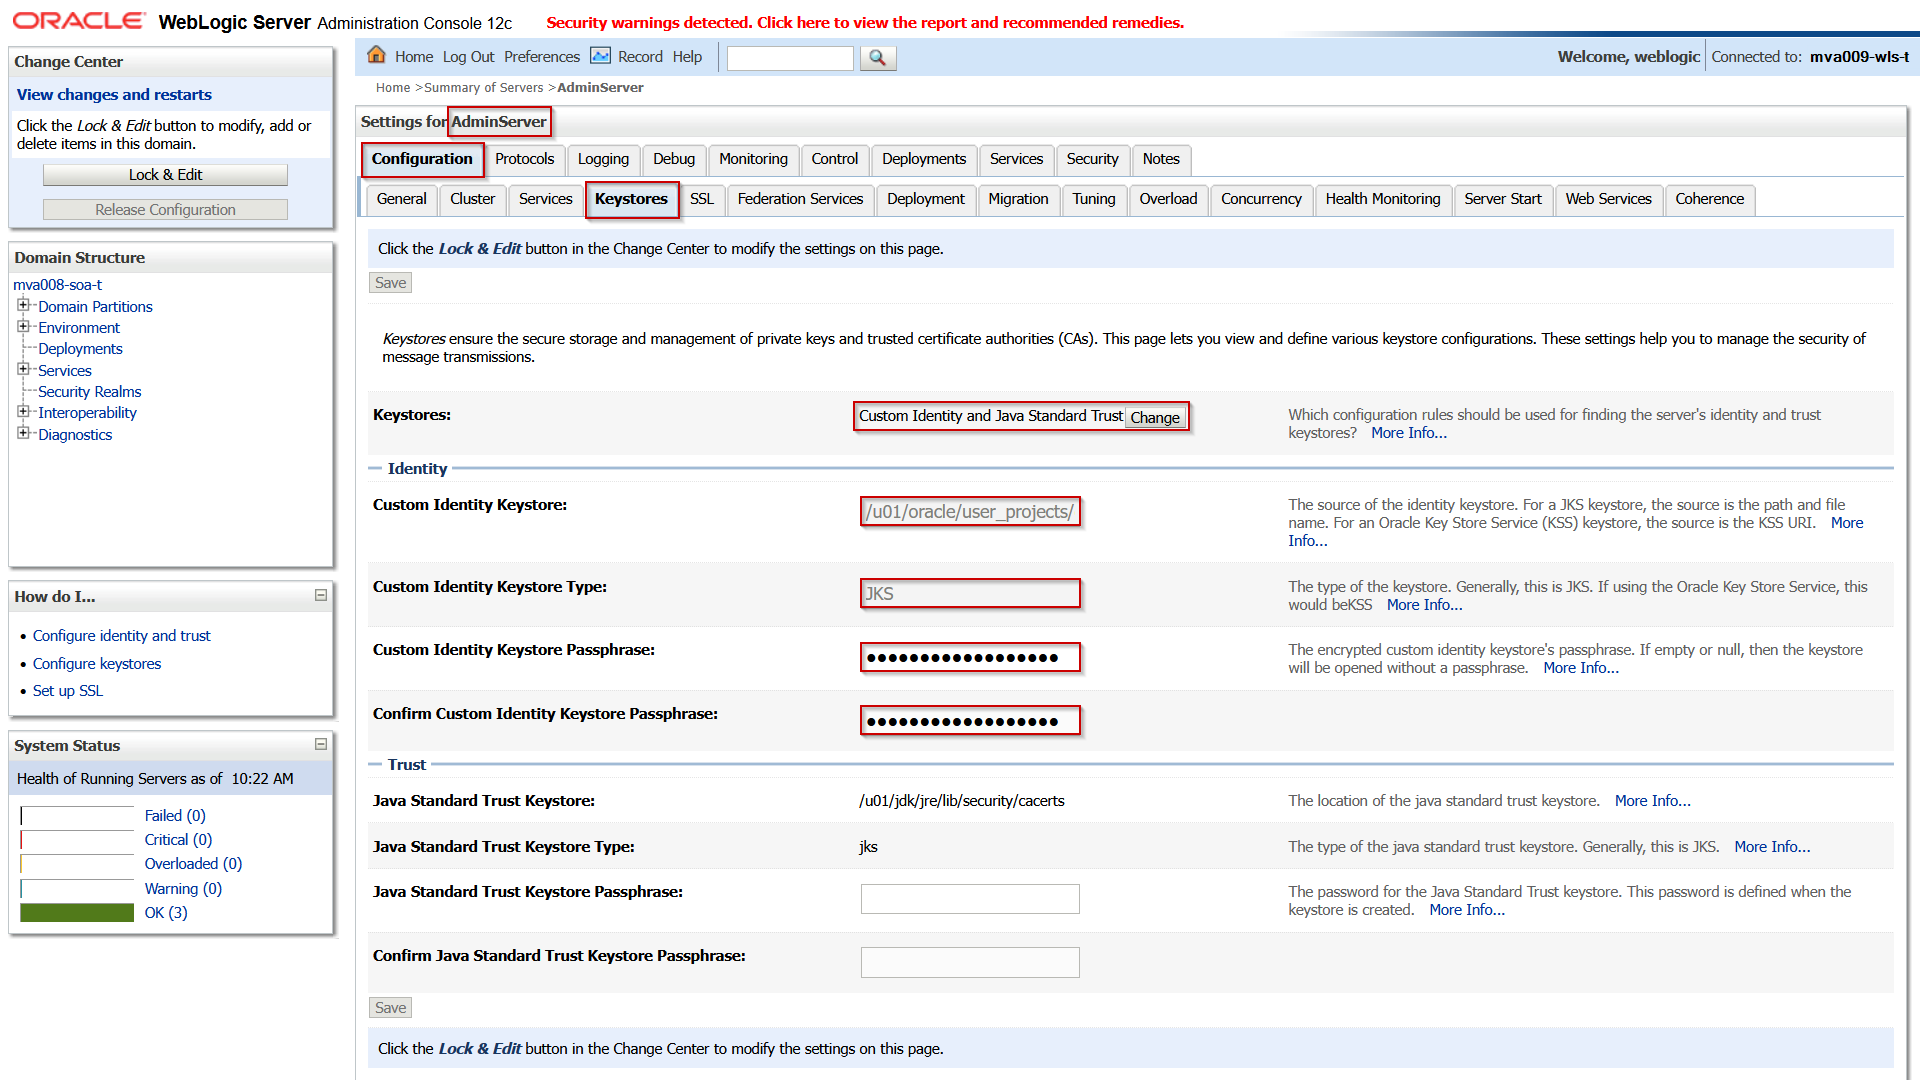Click the magnifier search button

pyautogui.click(x=877, y=58)
